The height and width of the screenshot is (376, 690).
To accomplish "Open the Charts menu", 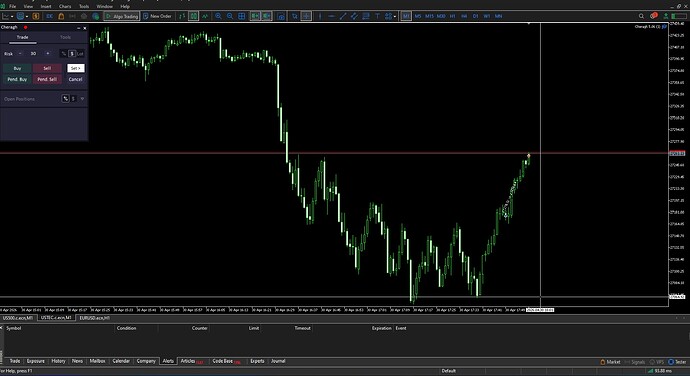I will 65,6.
